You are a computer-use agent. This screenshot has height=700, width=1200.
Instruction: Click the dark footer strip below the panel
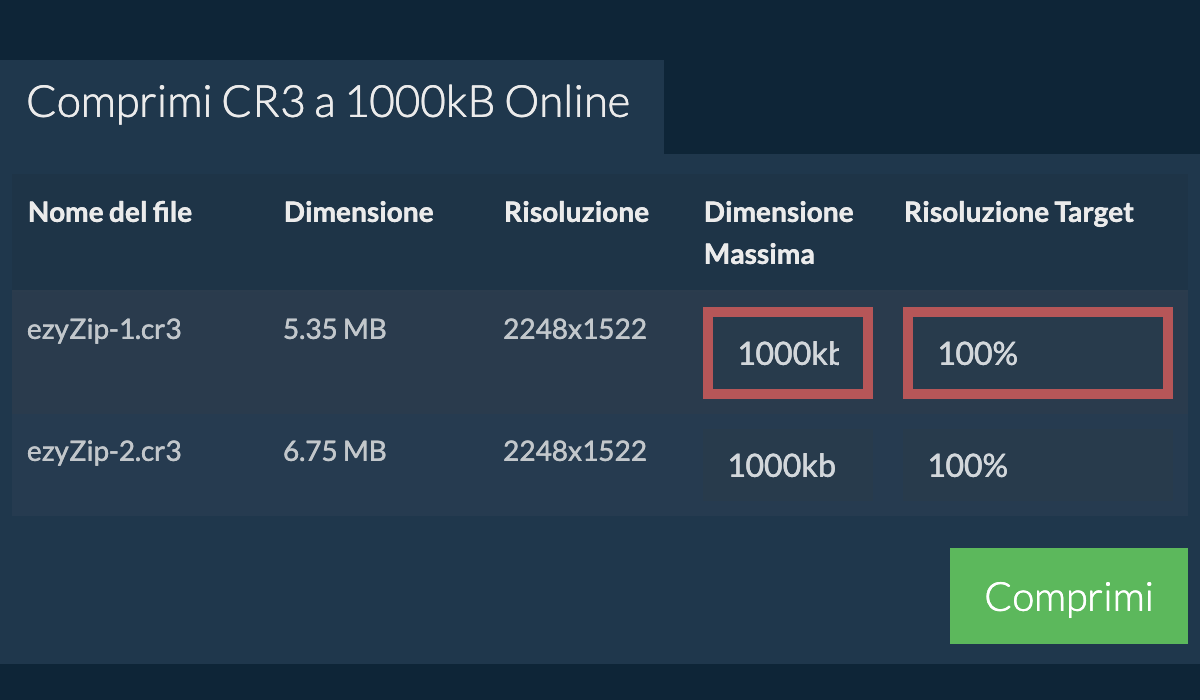(x=600, y=683)
